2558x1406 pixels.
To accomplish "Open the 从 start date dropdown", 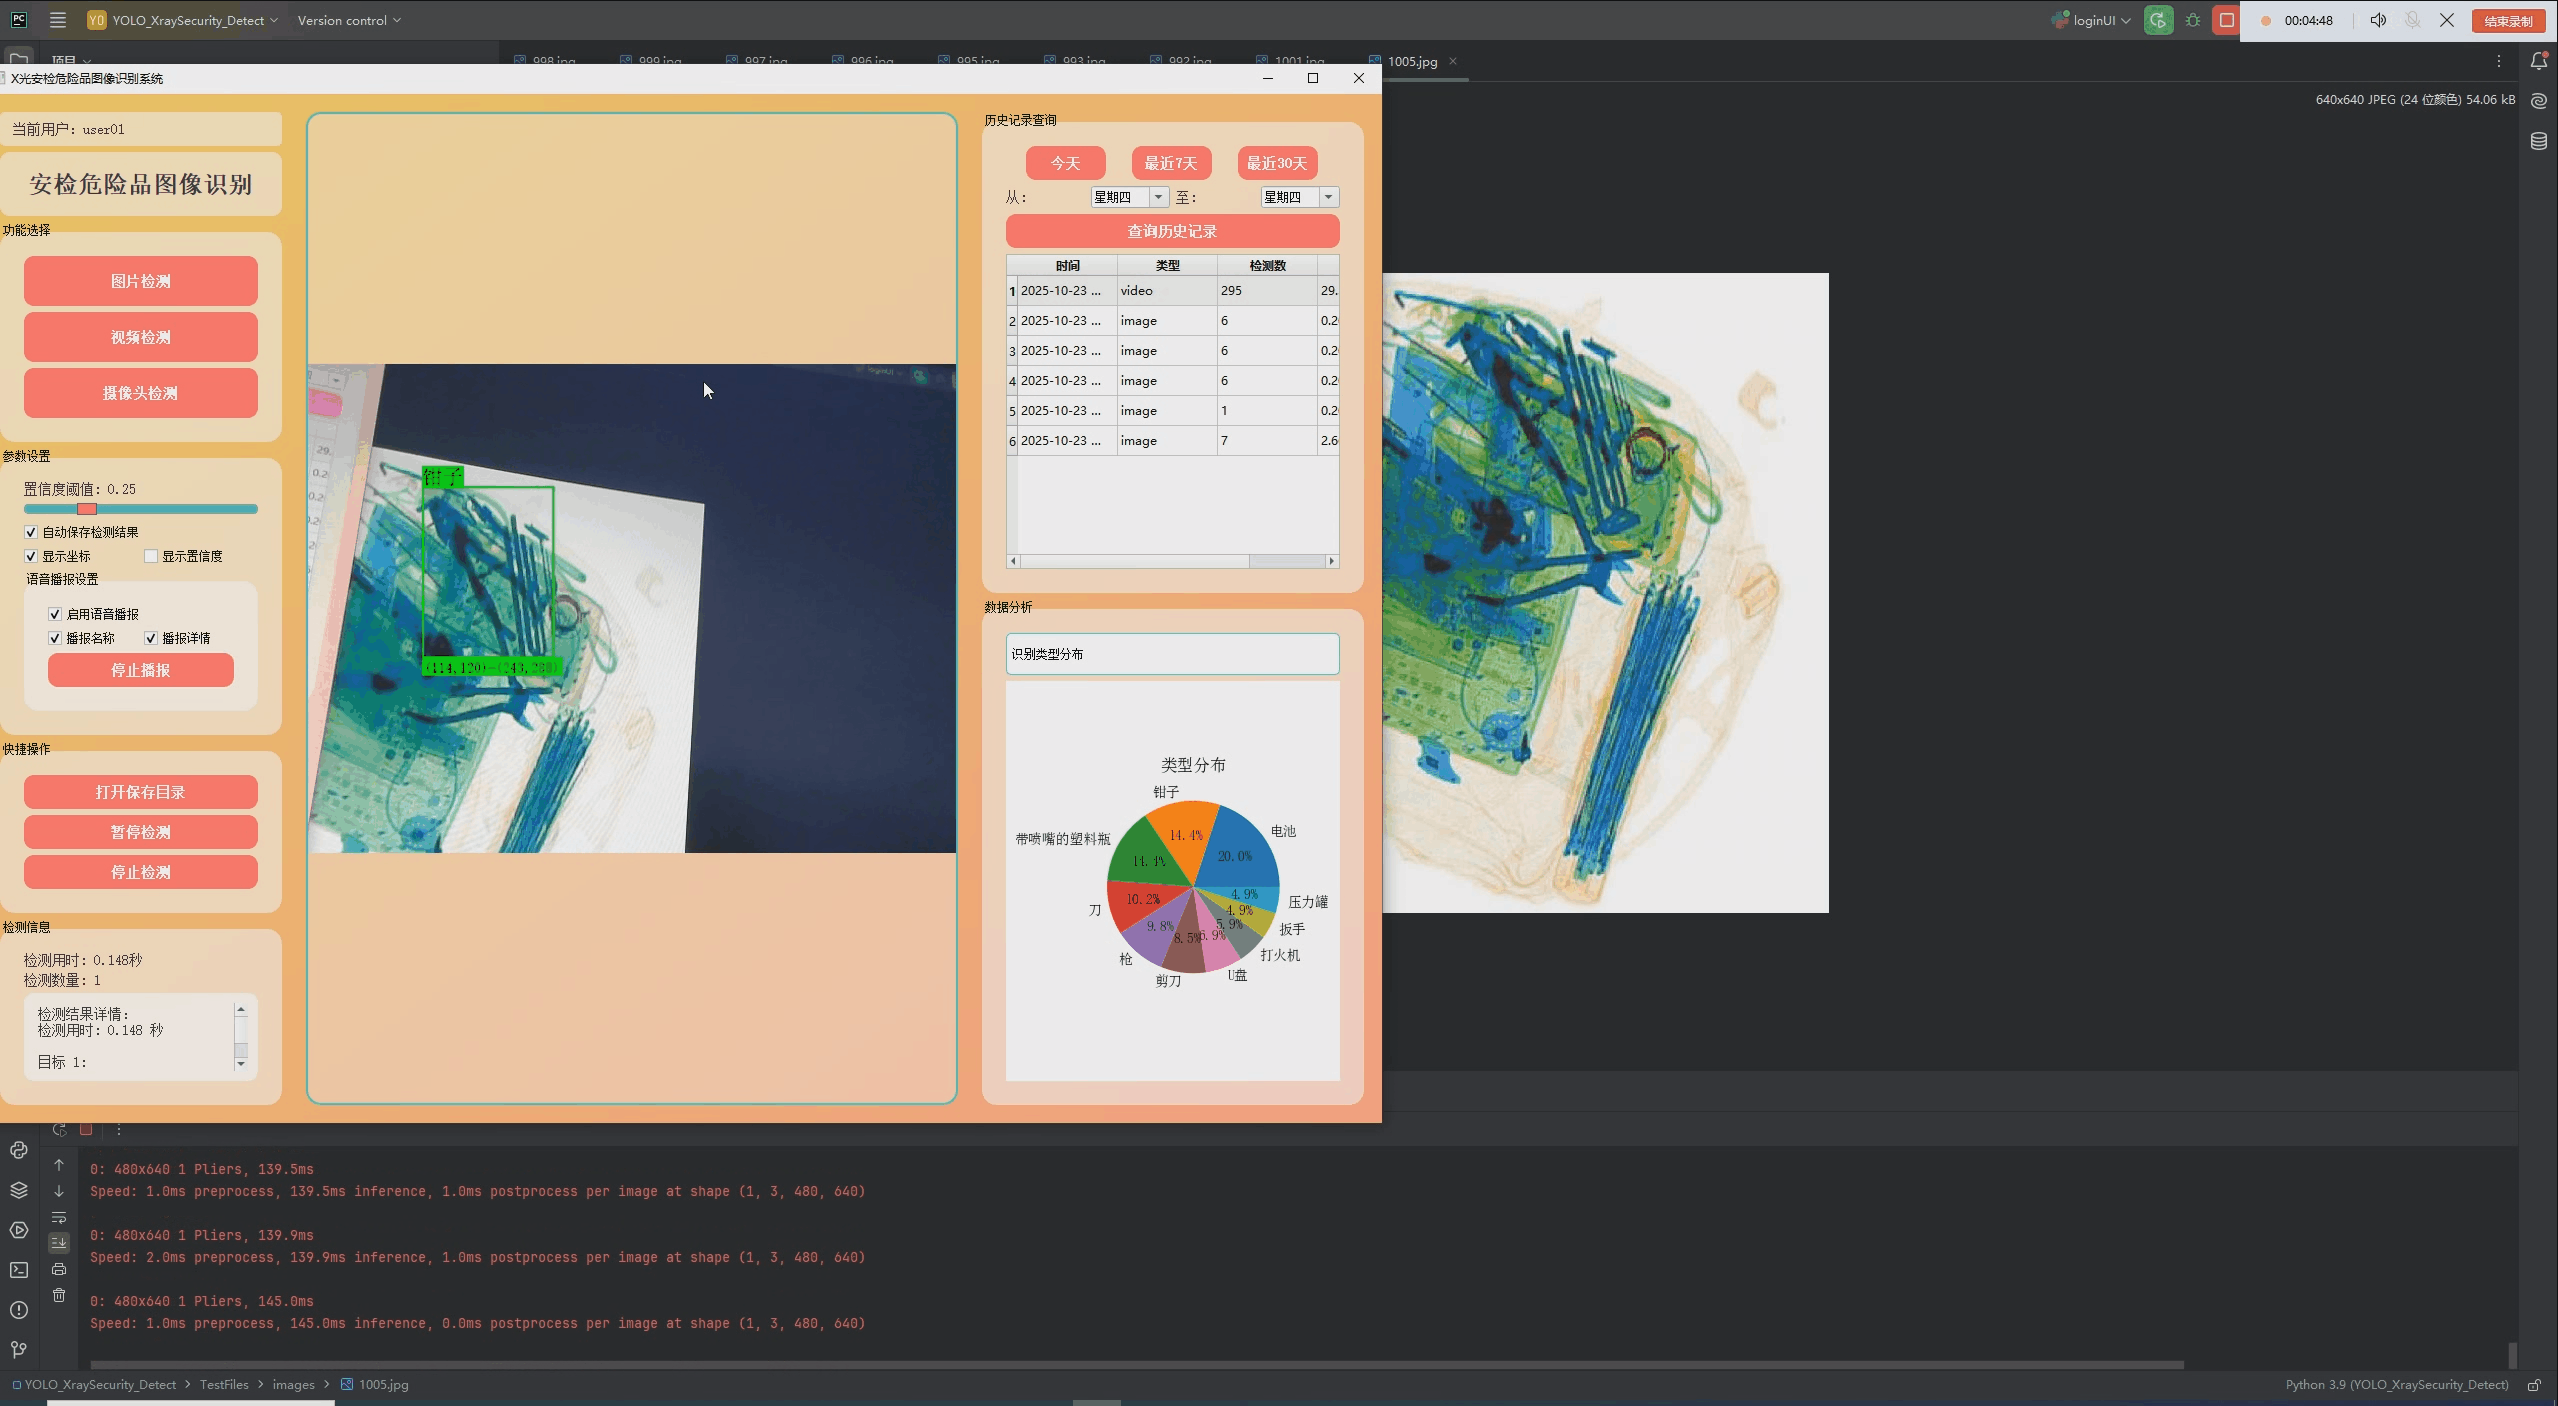I will pos(1158,197).
